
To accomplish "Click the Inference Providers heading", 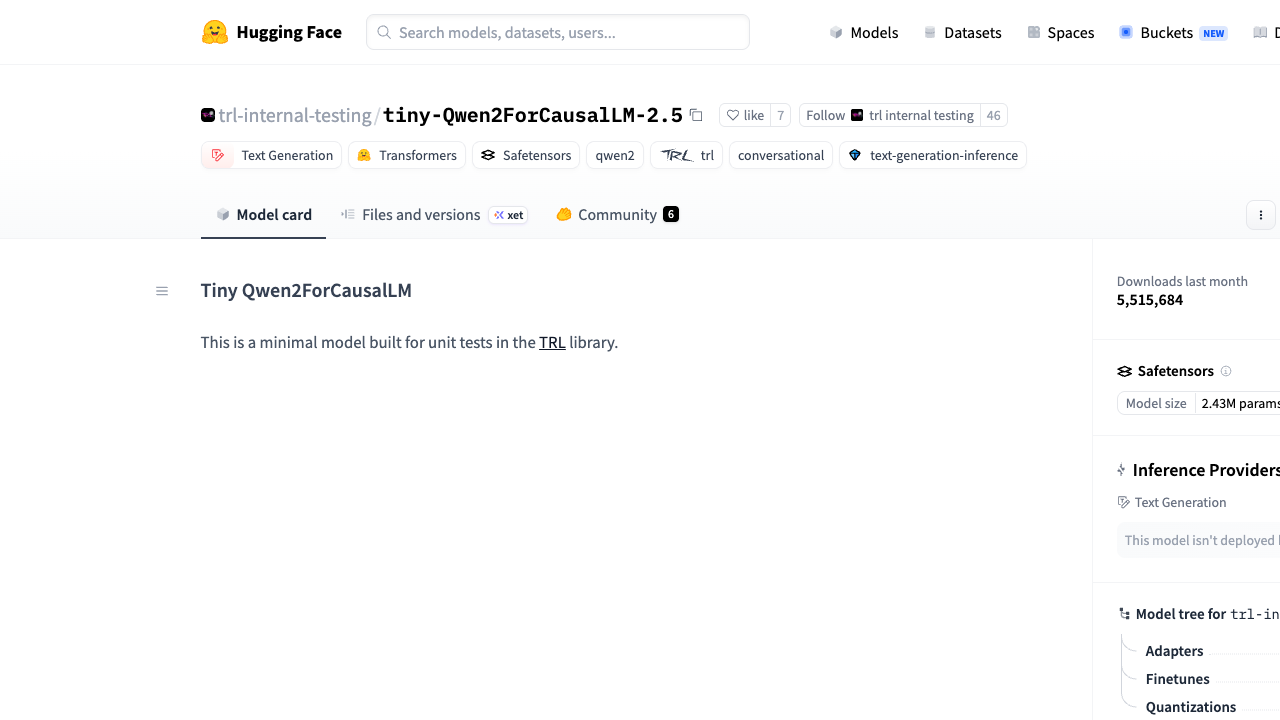I will pos(1206,470).
